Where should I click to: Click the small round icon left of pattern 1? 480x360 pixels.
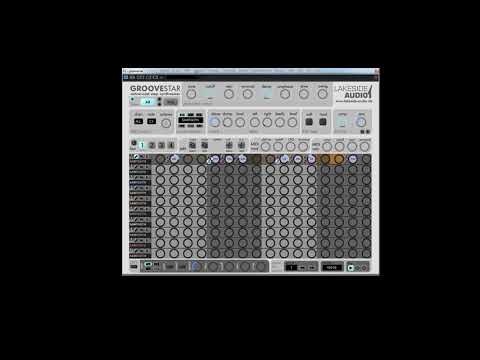[133, 143]
